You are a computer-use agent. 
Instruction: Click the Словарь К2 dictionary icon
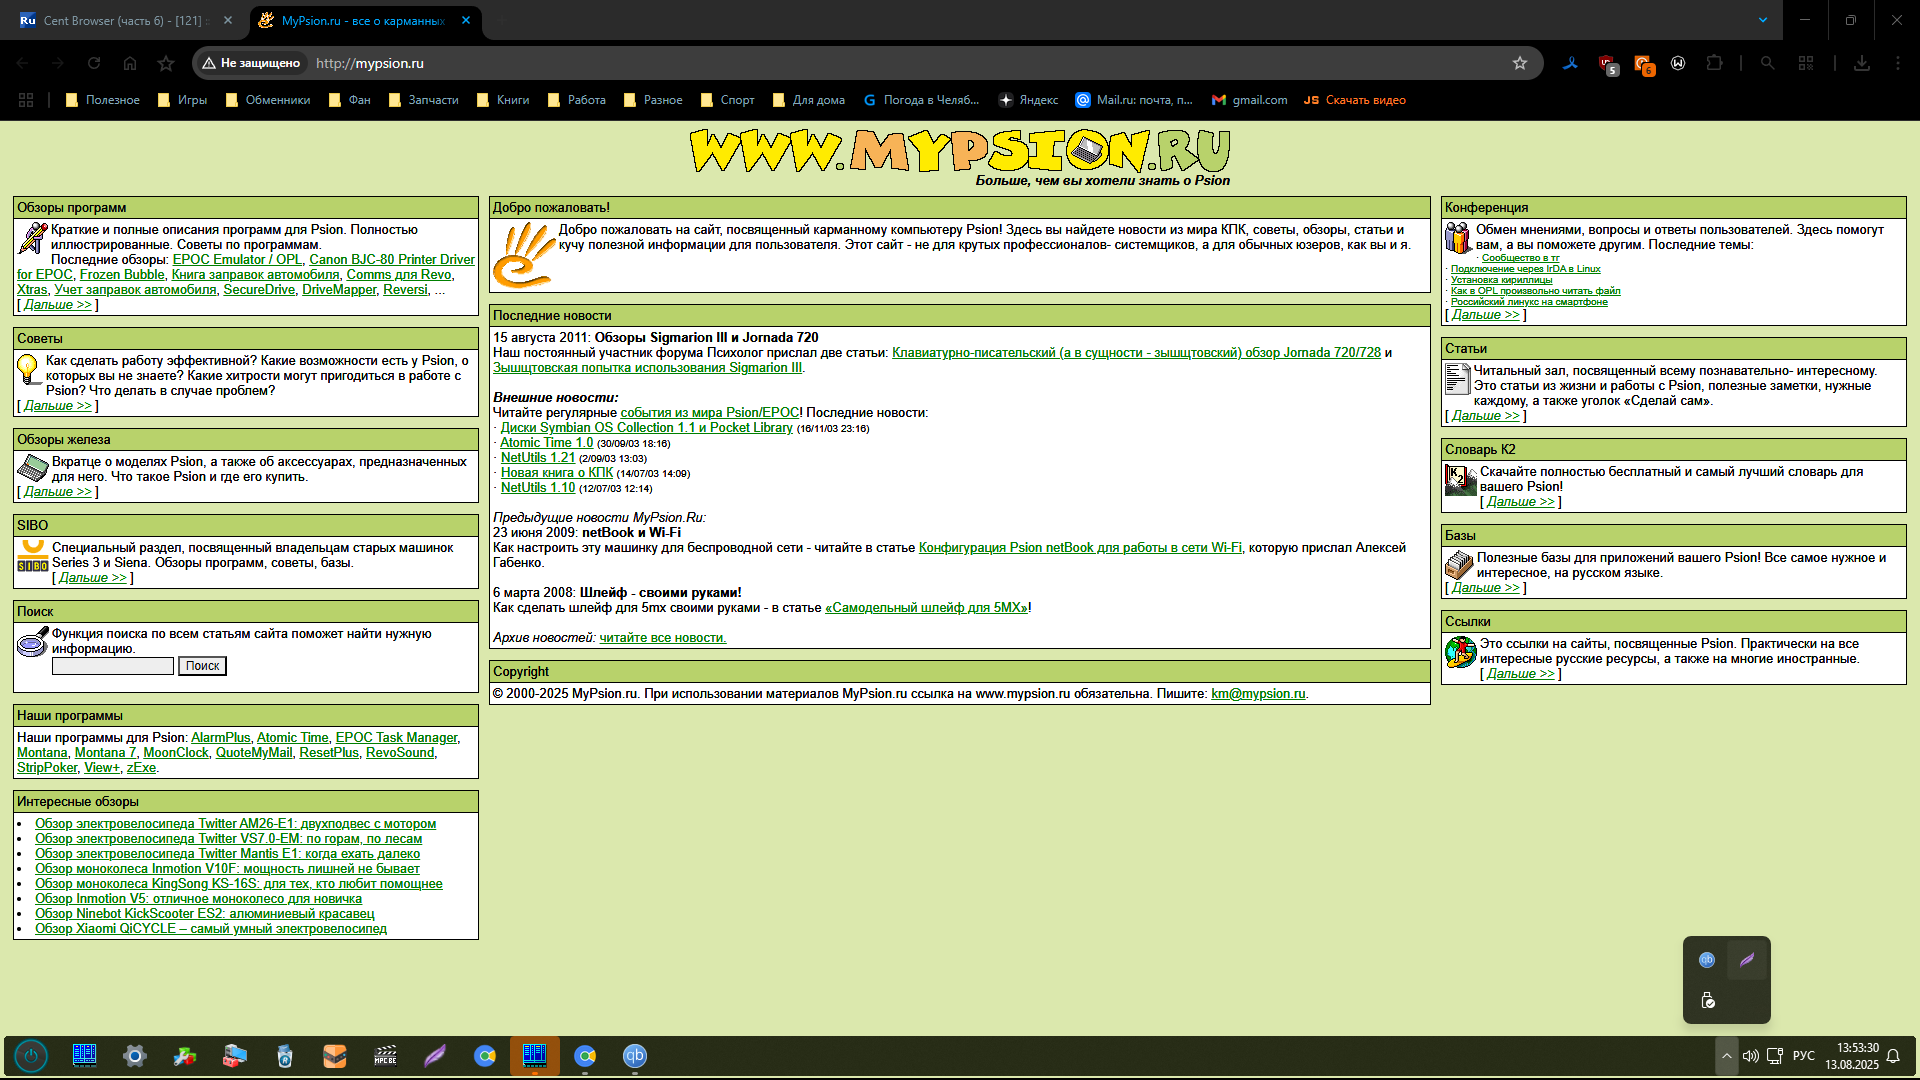1461,480
